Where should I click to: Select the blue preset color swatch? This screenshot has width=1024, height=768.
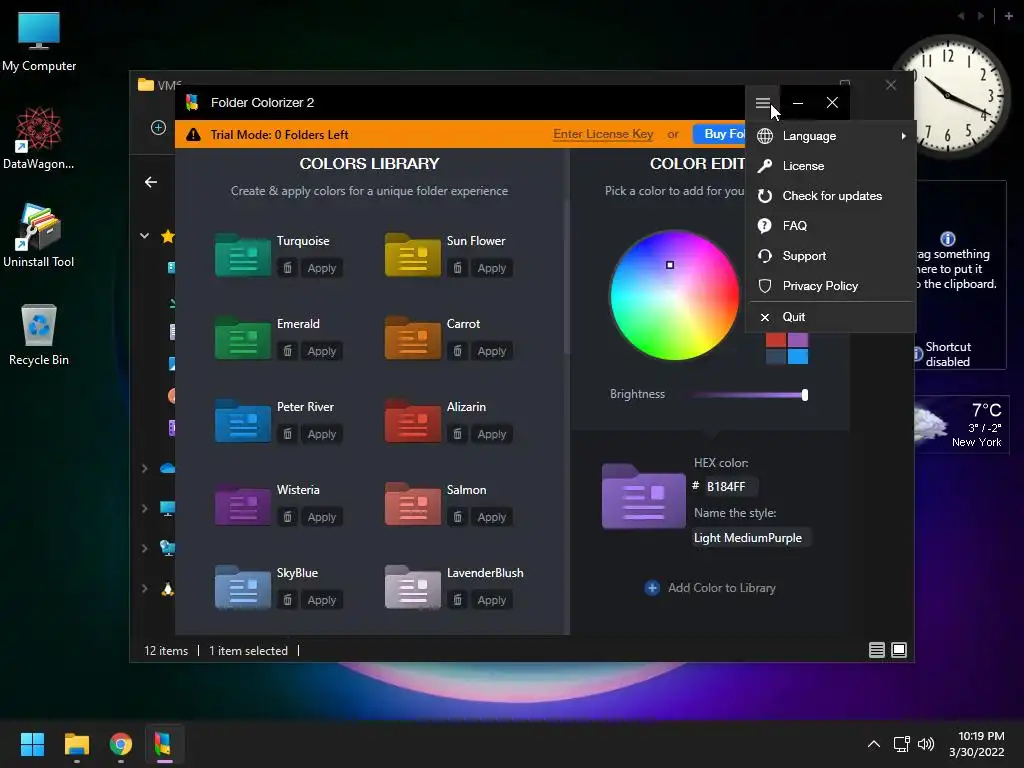pos(797,356)
